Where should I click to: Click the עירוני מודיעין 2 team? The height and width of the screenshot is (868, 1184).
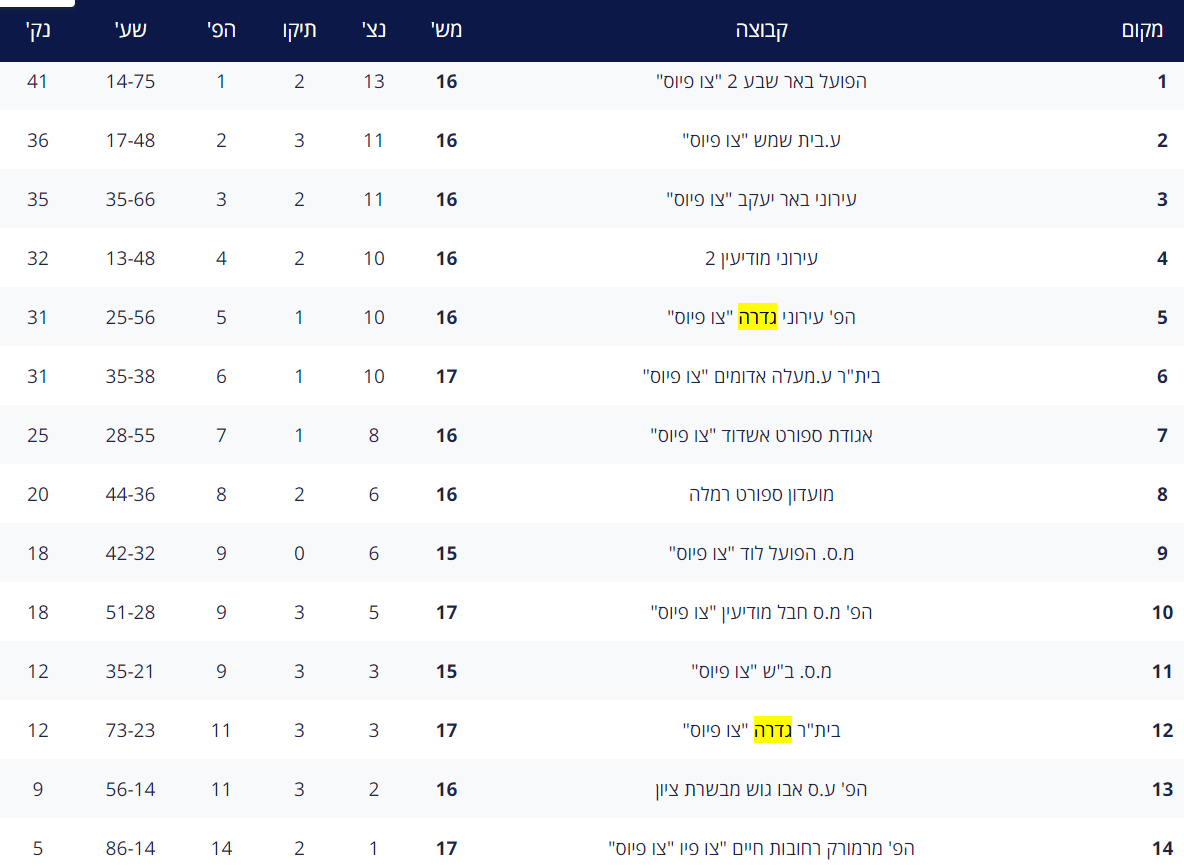(x=761, y=258)
